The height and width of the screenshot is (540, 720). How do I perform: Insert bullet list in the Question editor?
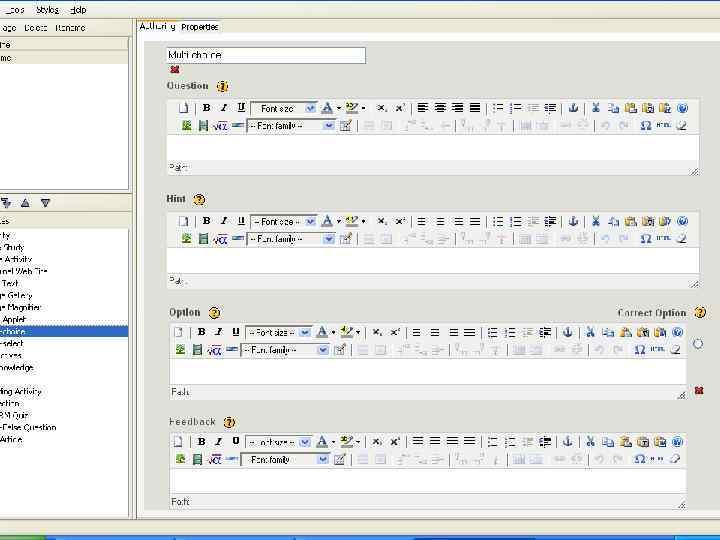click(498, 108)
